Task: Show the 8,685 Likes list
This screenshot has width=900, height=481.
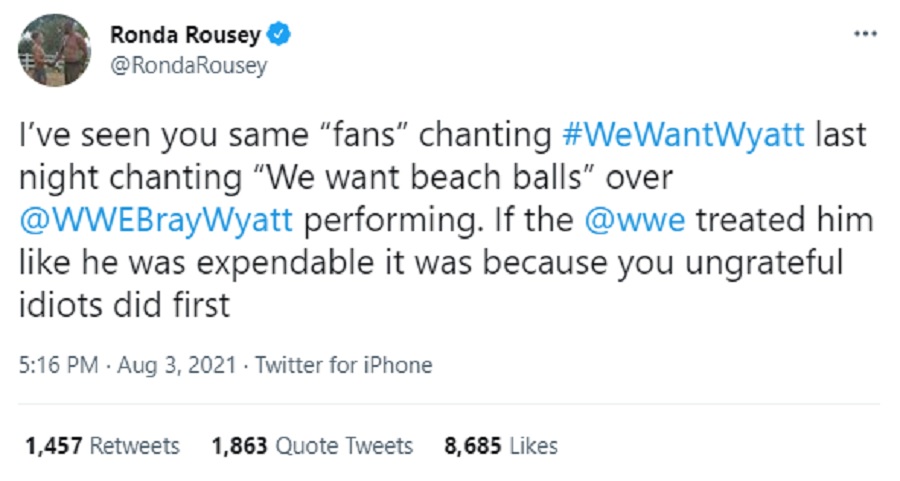Action: 500,445
